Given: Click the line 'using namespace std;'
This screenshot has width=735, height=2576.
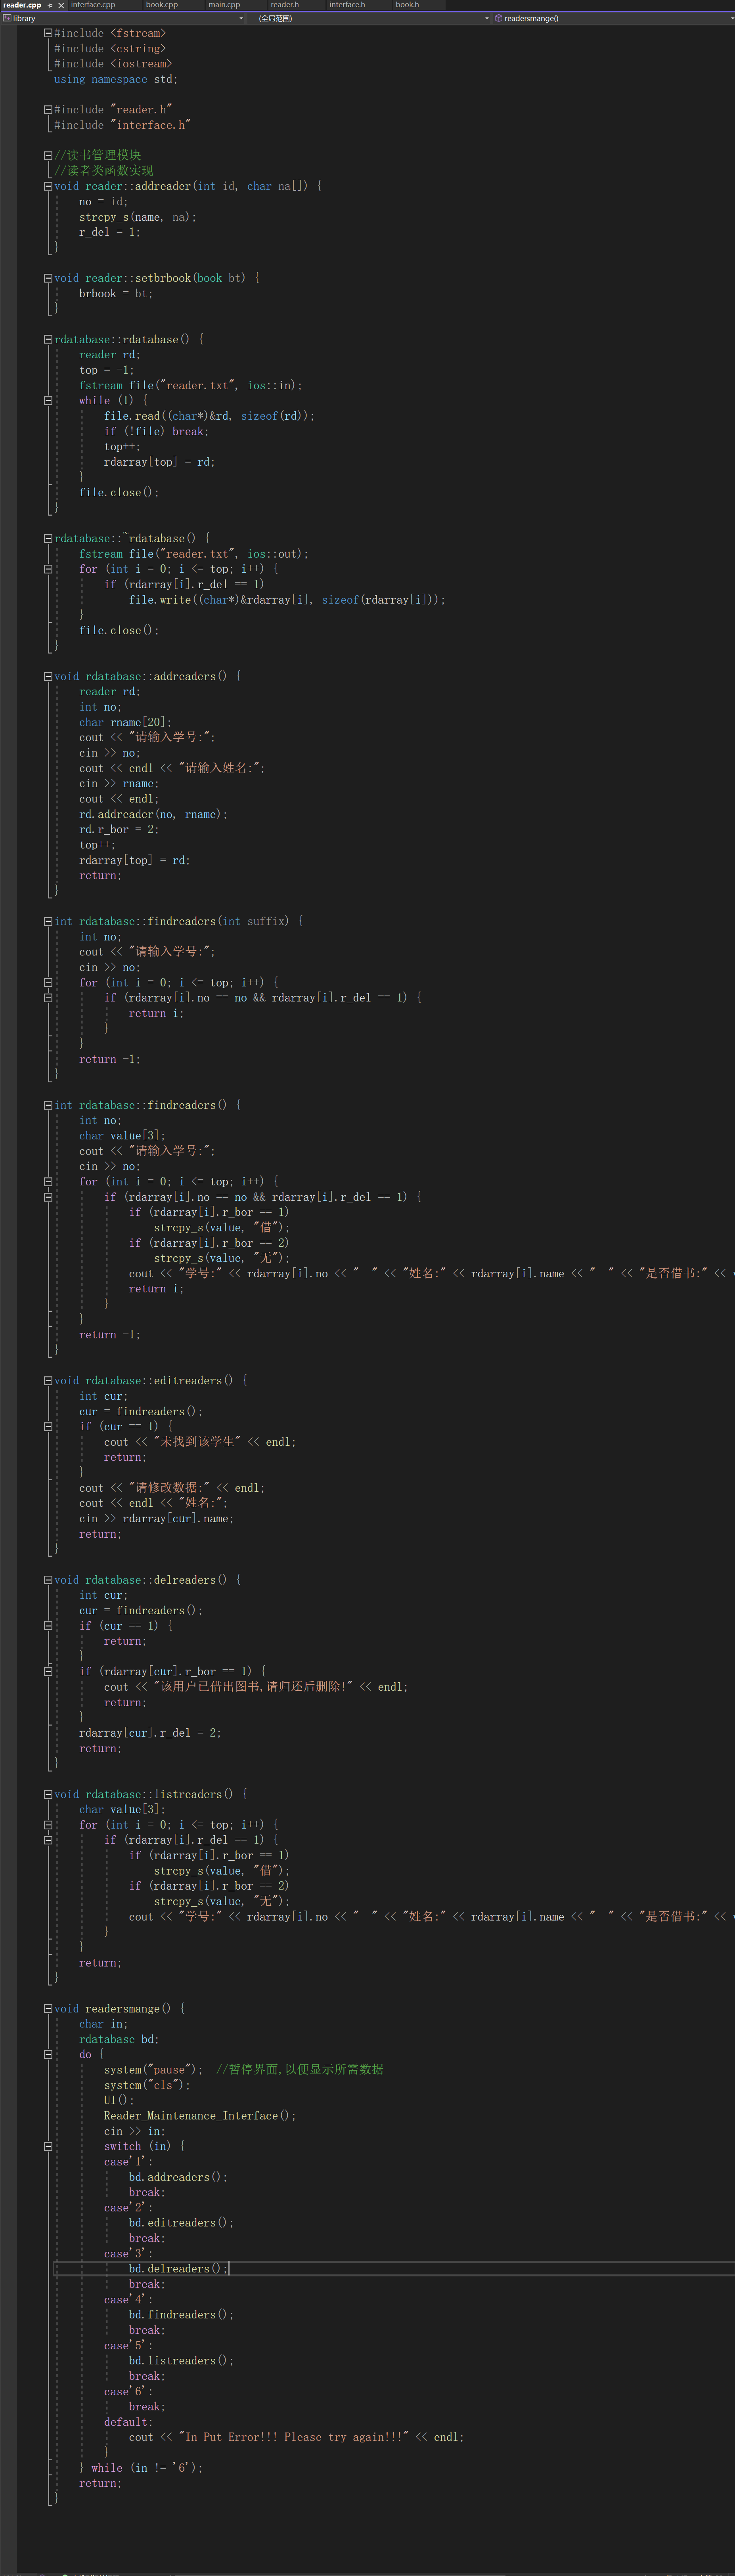Looking at the screenshot, I should tap(116, 79).
